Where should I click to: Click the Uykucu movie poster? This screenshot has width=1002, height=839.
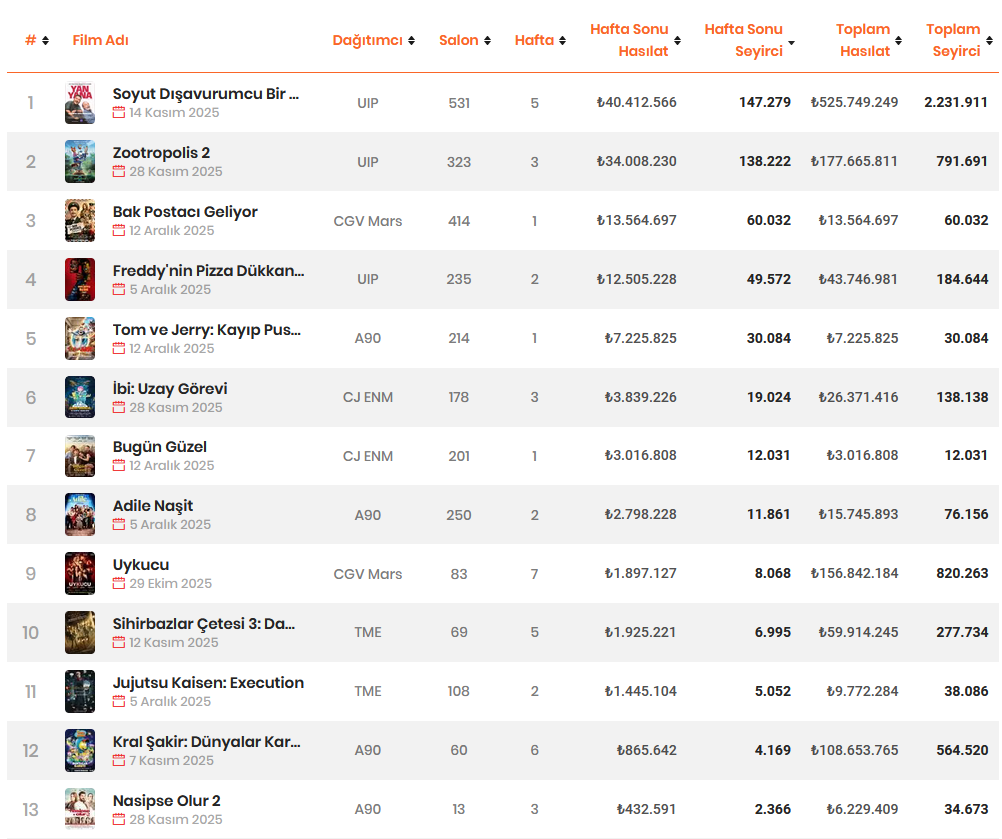coord(80,574)
